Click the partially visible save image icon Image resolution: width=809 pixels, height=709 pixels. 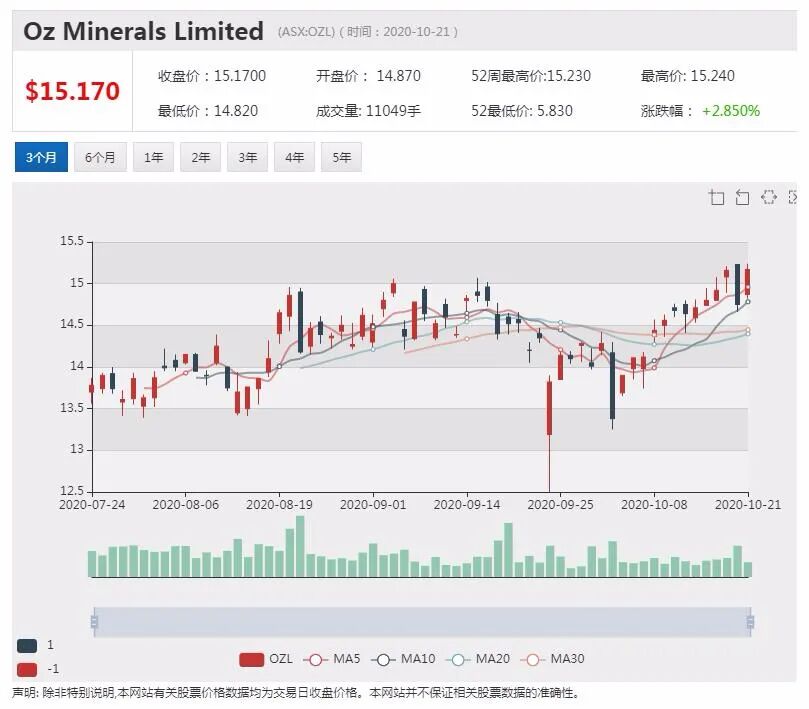[793, 197]
